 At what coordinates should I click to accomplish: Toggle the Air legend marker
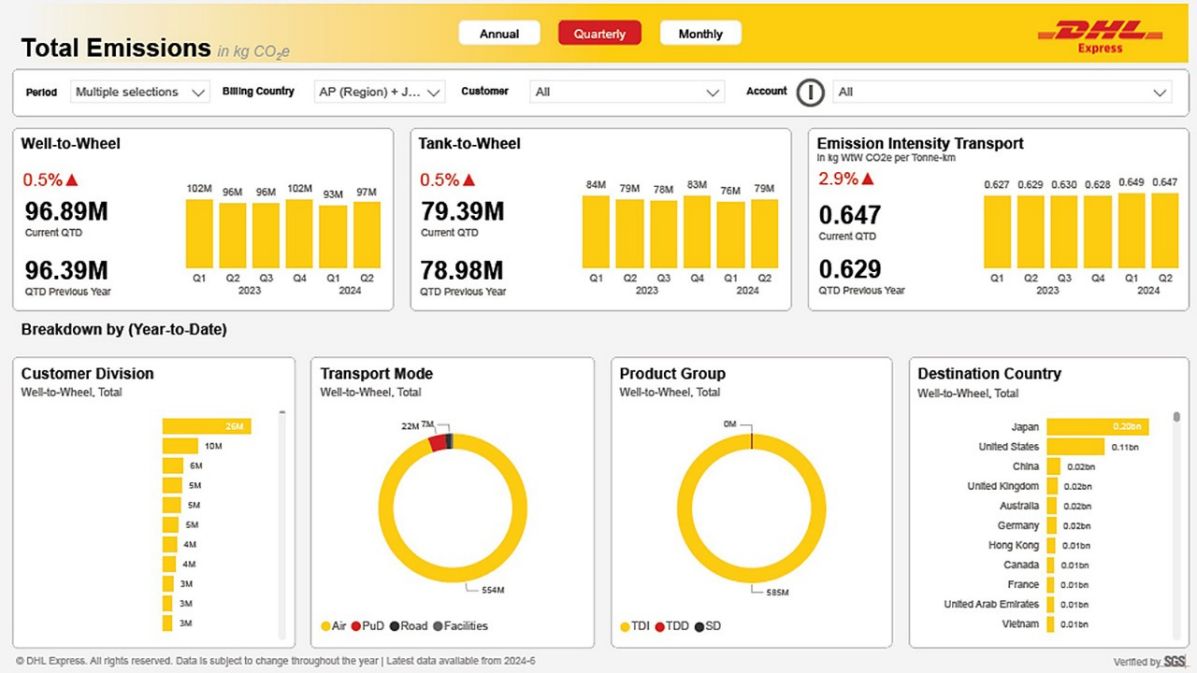point(326,626)
